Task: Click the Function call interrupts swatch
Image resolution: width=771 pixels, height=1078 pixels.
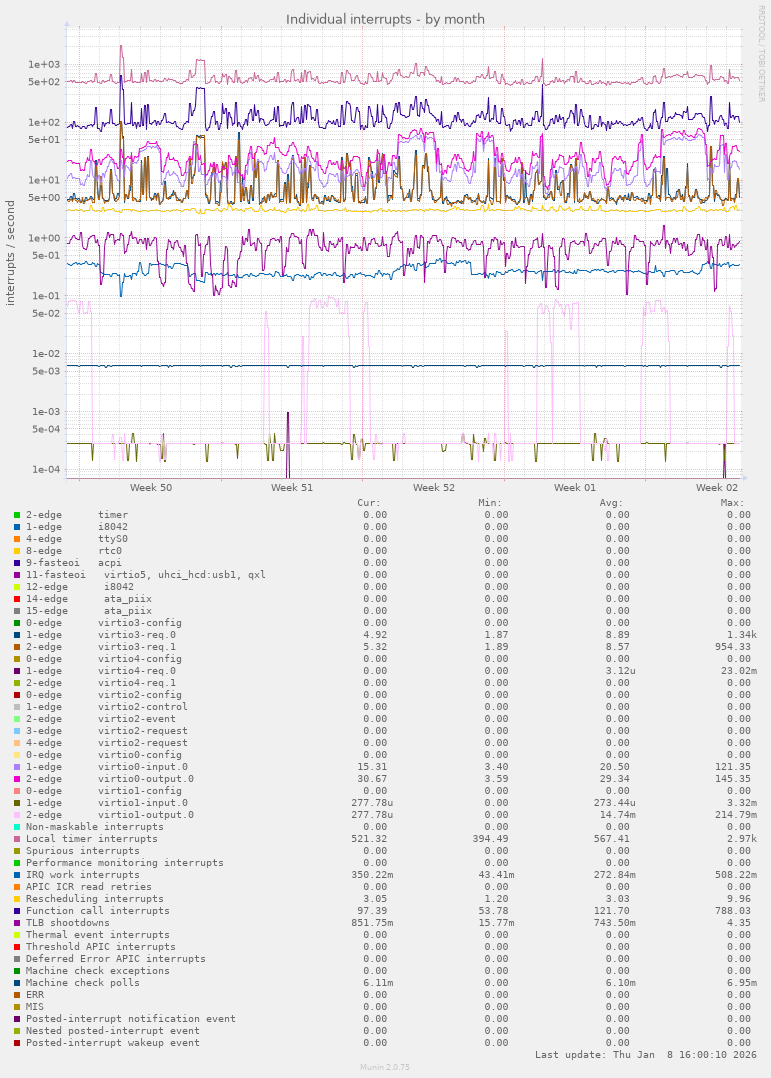Action: point(17,911)
